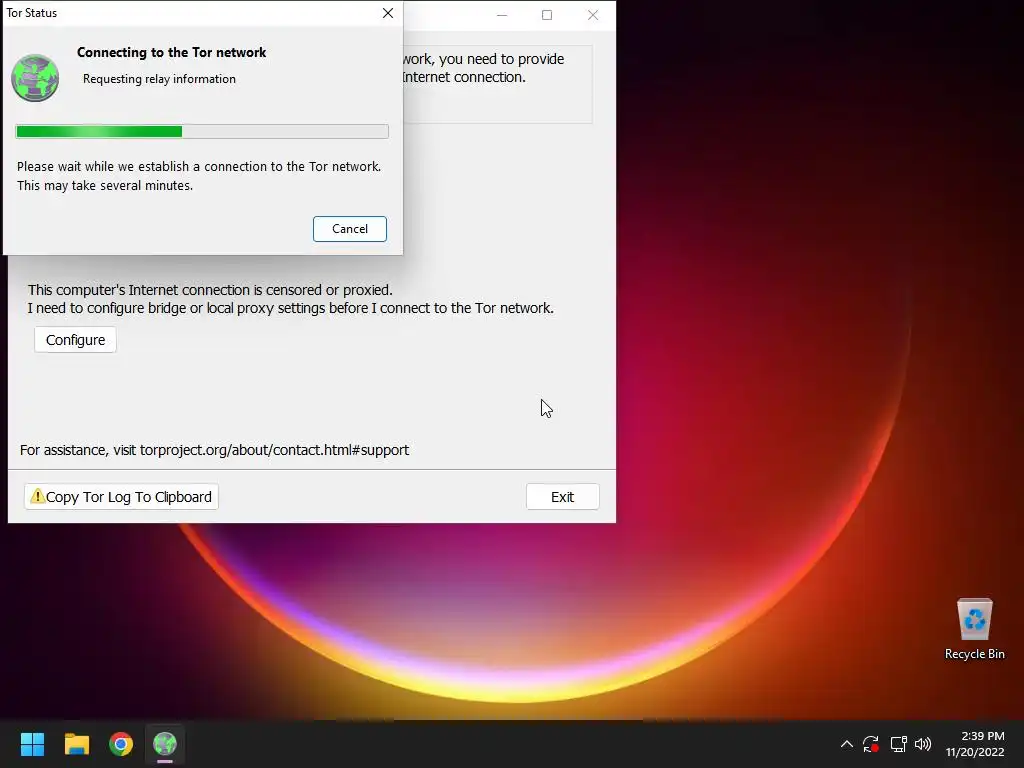Open Configure for bridge or proxy settings

pos(75,340)
